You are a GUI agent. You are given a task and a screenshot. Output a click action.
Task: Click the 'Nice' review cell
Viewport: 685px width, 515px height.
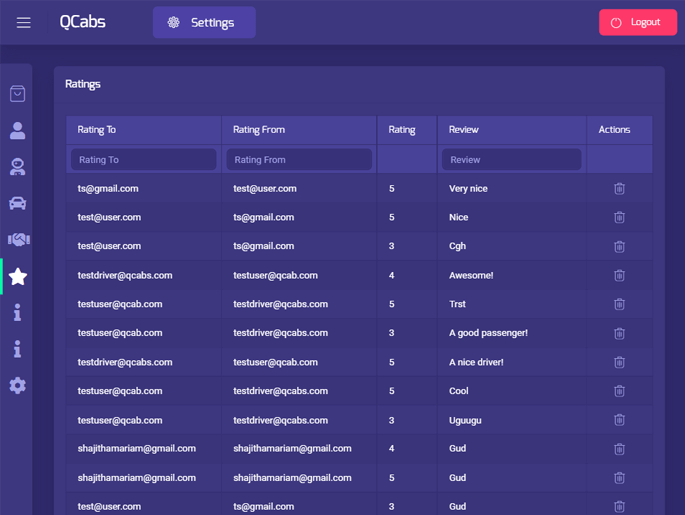pos(512,217)
